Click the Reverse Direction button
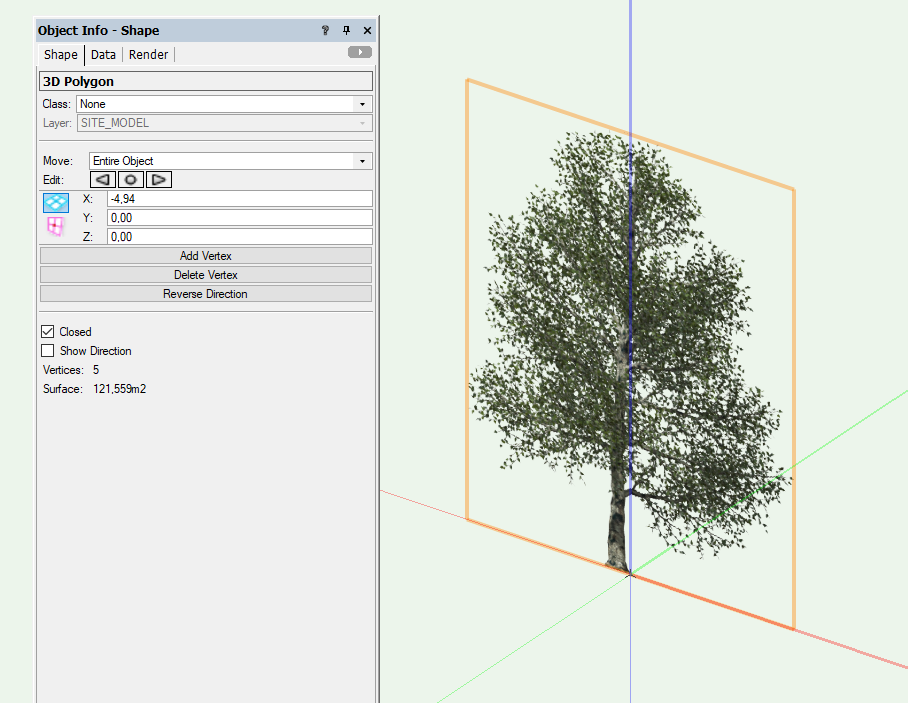908x703 pixels. [205, 293]
